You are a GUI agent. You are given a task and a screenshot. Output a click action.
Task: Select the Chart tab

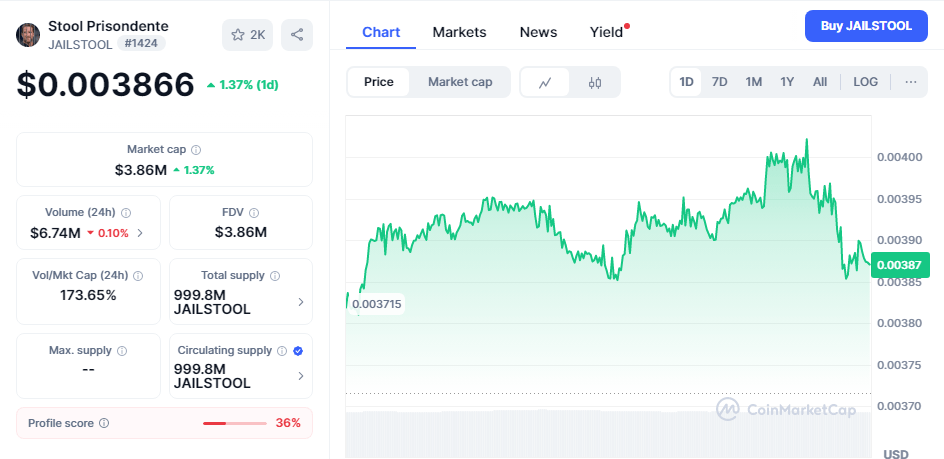[x=381, y=32]
